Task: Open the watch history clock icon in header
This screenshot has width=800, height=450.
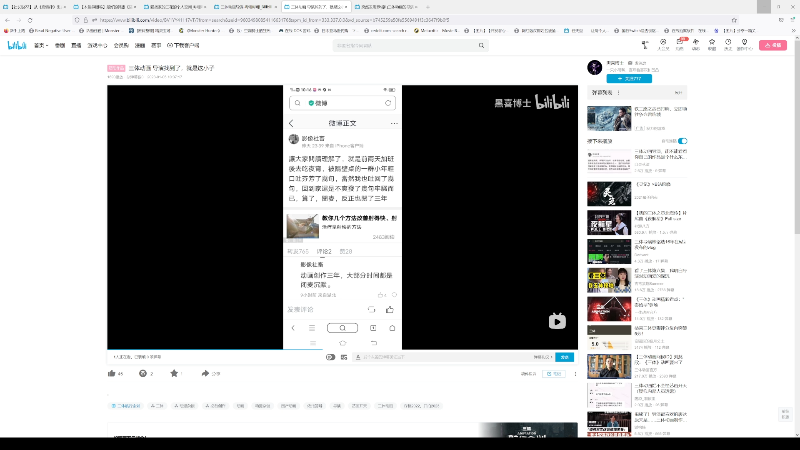Action: (x=728, y=44)
